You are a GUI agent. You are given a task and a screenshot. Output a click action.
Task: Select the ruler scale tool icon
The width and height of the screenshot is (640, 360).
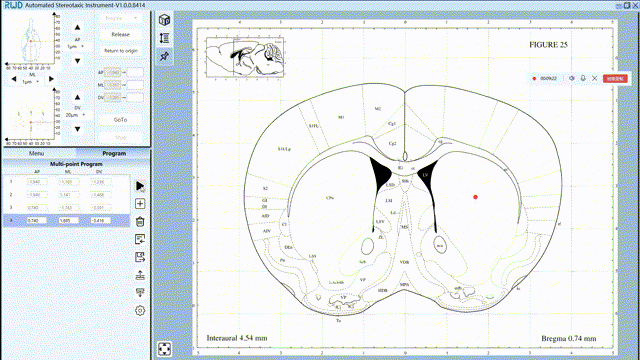click(x=164, y=38)
